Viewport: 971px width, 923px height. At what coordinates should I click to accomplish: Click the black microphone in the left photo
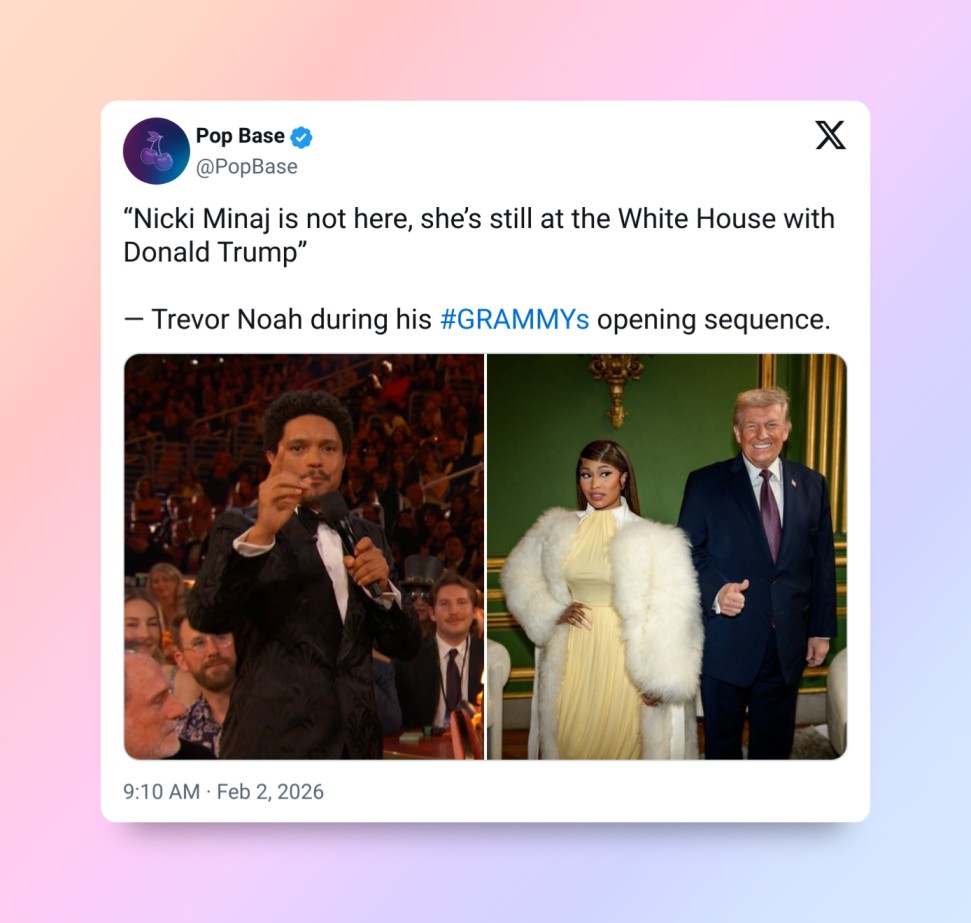(x=350, y=538)
